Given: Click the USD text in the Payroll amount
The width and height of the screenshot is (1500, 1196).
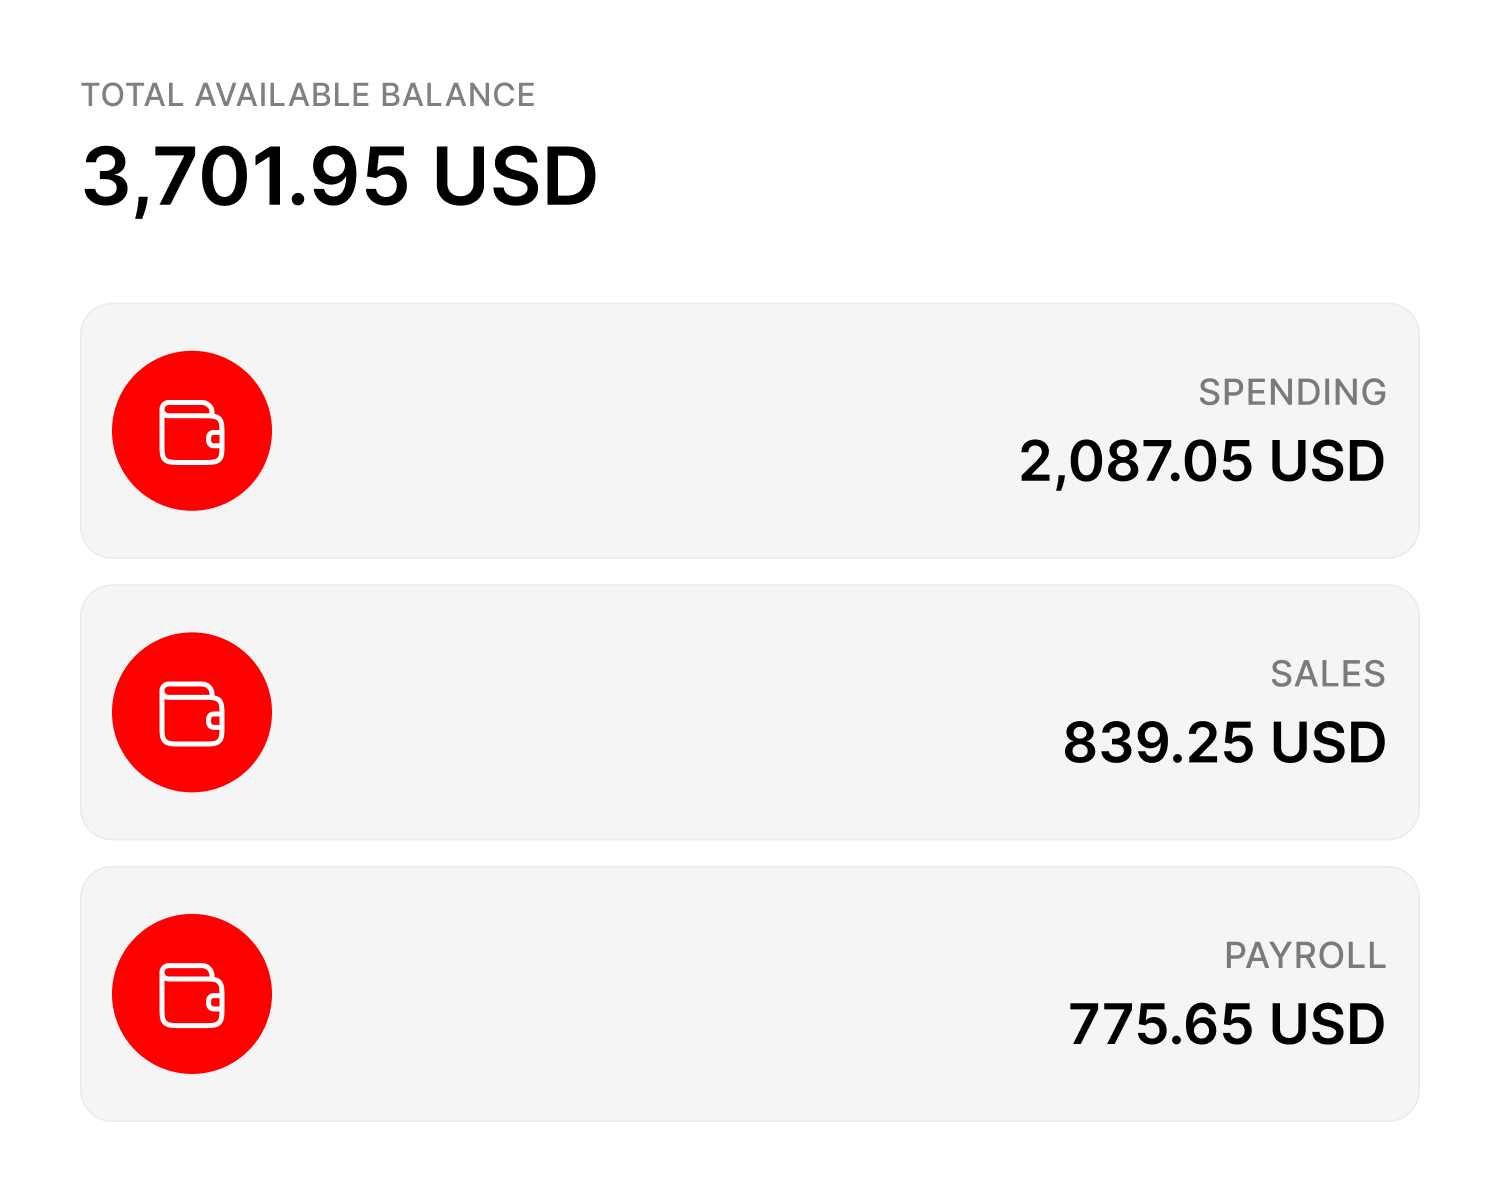Looking at the screenshot, I should click(1327, 1025).
